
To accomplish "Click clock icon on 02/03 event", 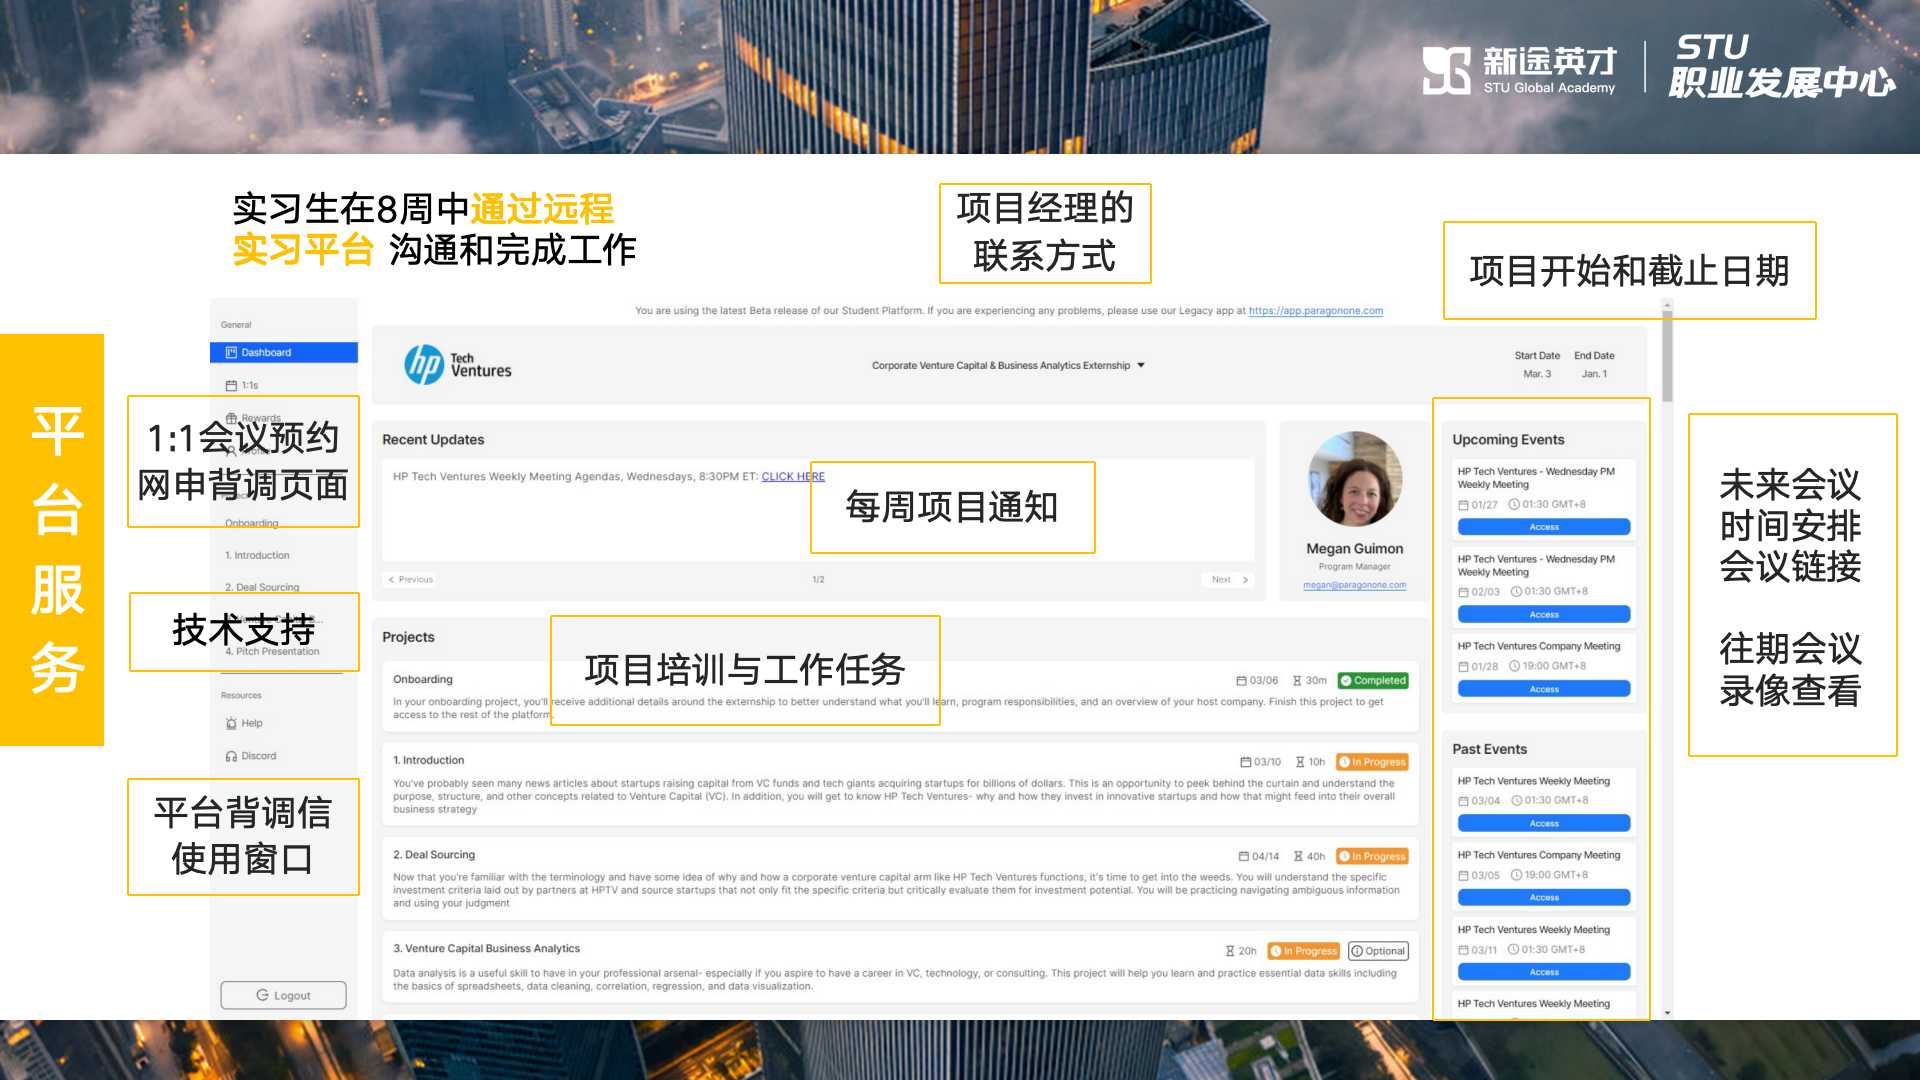I will pos(1516,591).
